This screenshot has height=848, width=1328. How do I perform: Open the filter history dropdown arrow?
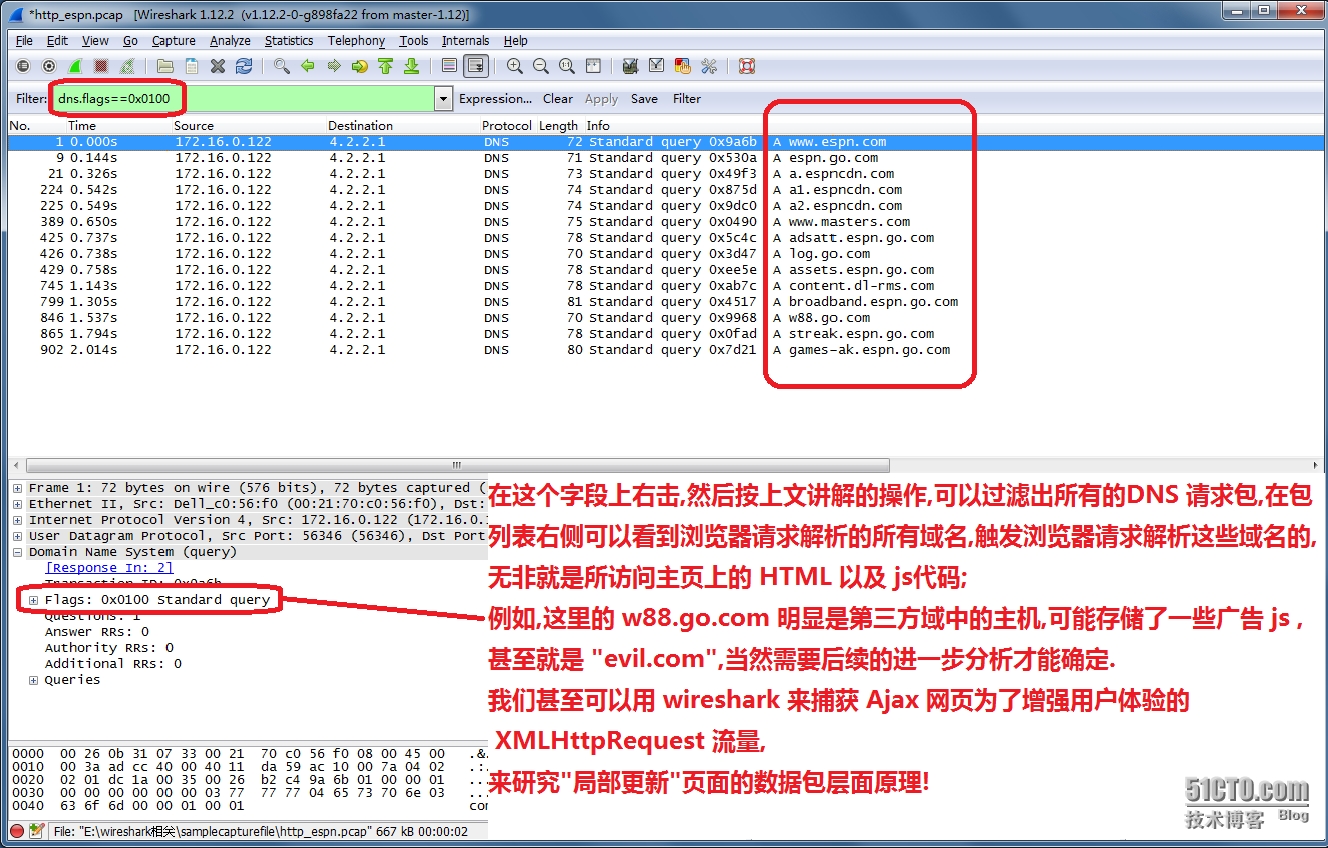[x=443, y=99]
